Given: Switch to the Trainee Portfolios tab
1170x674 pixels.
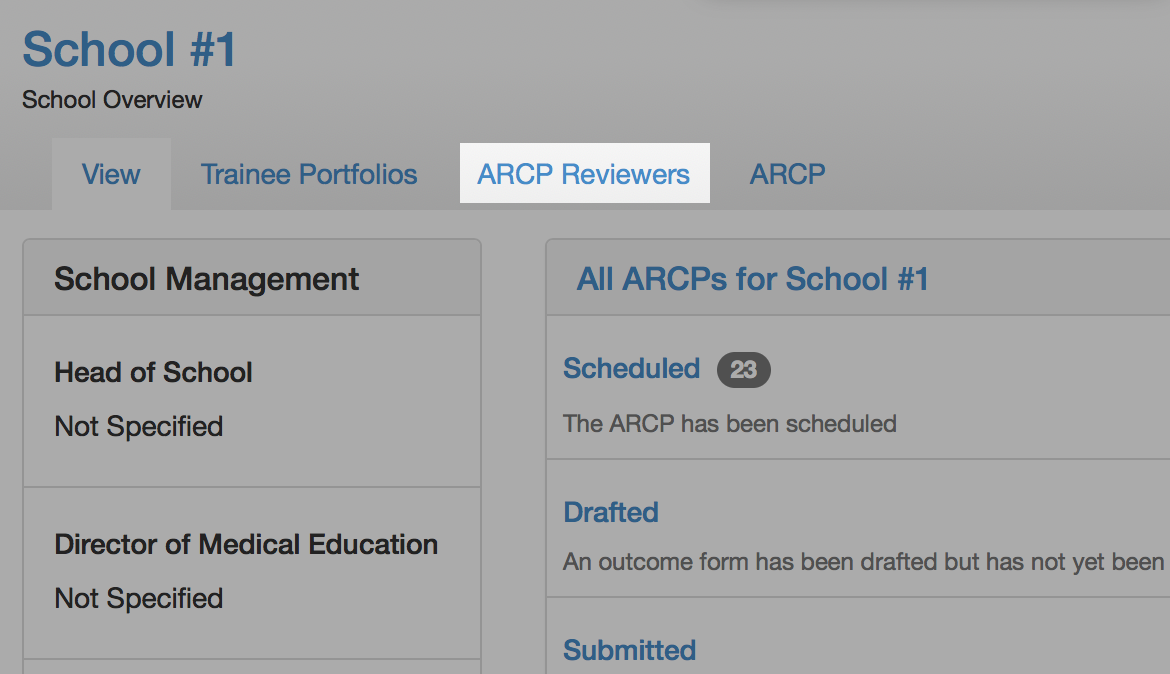Looking at the screenshot, I should (309, 174).
